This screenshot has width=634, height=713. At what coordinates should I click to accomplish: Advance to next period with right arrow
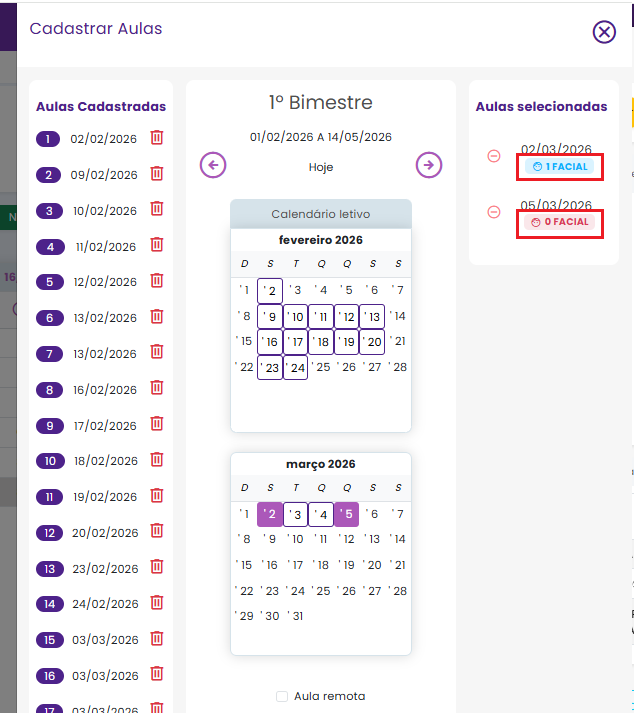[x=429, y=165]
